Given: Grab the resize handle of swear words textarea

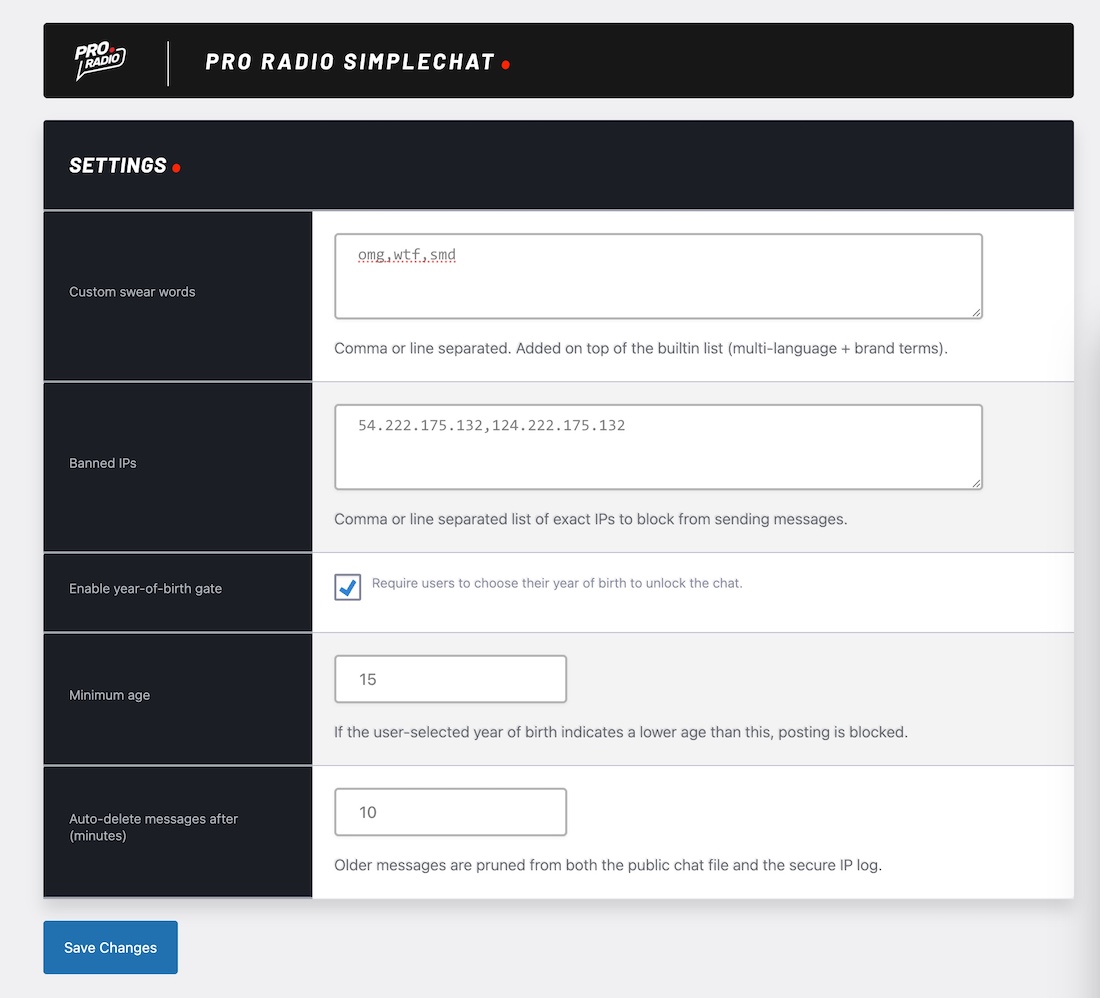Looking at the screenshot, I should pyautogui.click(x=975, y=312).
